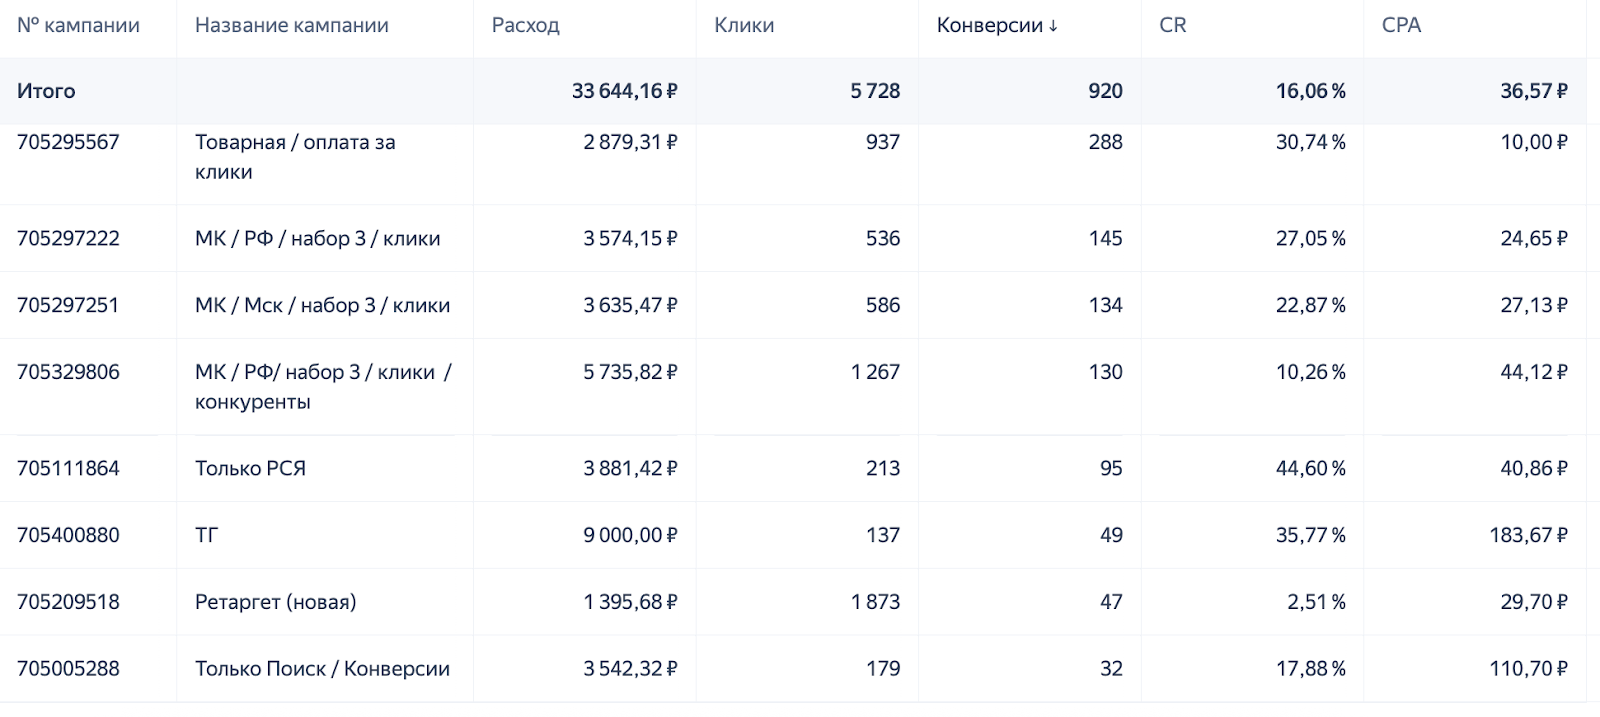This screenshot has width=1600, height=717.
Task: Open campaign Ретаргет (новая)
Action: point(275,602)
